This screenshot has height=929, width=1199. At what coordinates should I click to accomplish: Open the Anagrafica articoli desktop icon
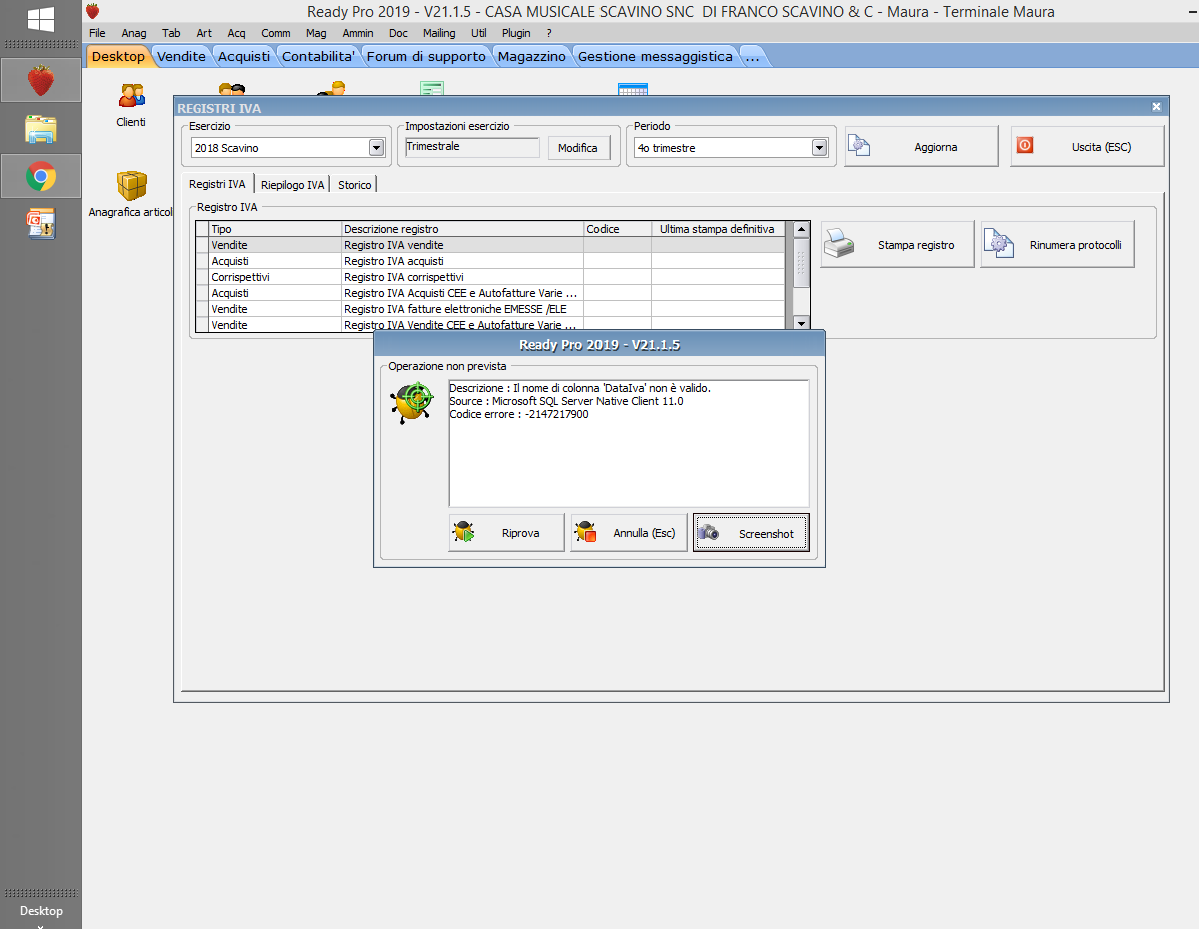(131, 195)
